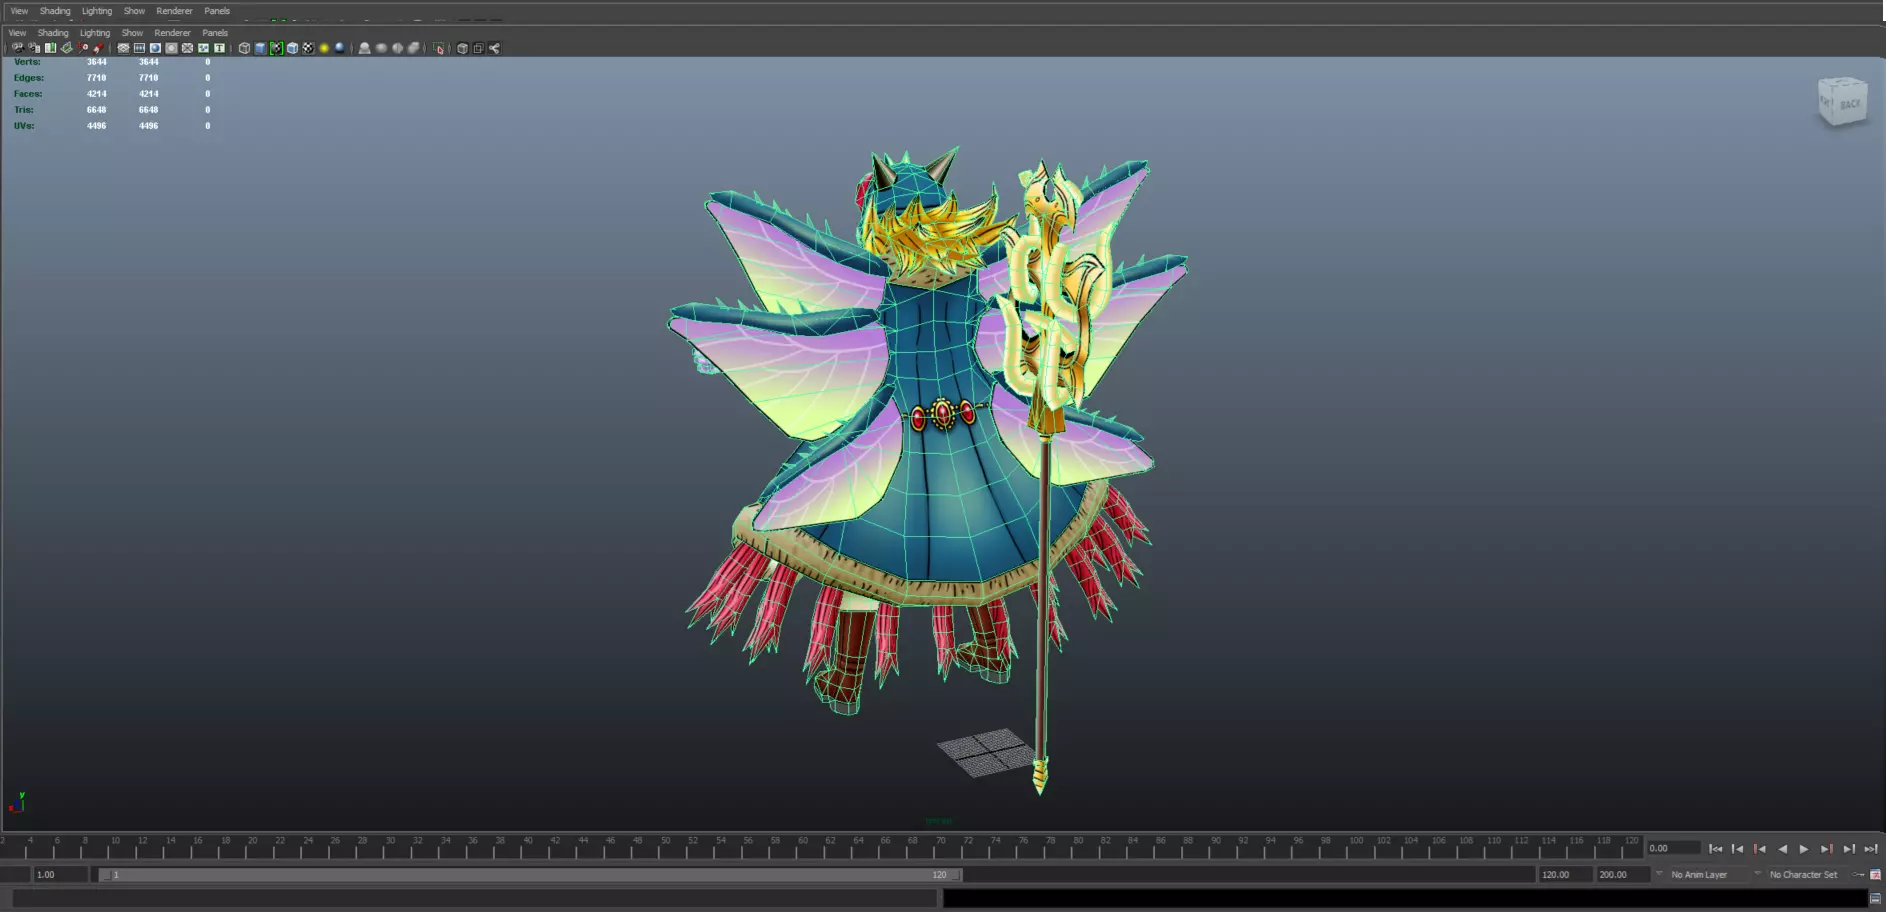Toggle the Resolution Gate display

click(155, 48)
